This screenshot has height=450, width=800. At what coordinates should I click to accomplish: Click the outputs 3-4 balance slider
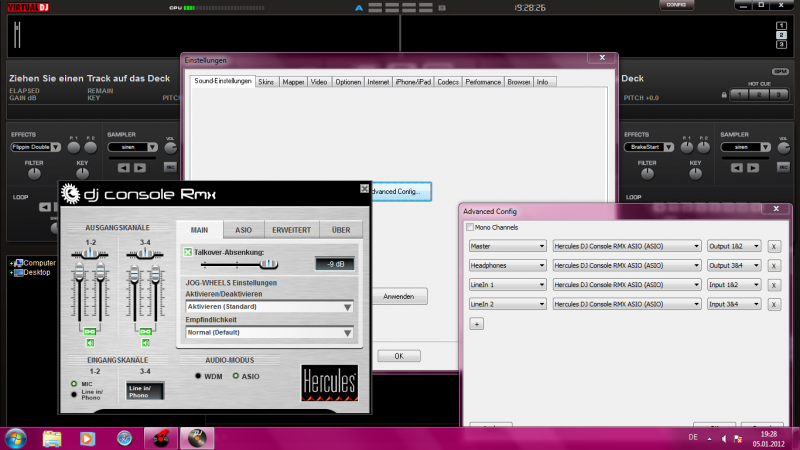(x=145, y=253)
